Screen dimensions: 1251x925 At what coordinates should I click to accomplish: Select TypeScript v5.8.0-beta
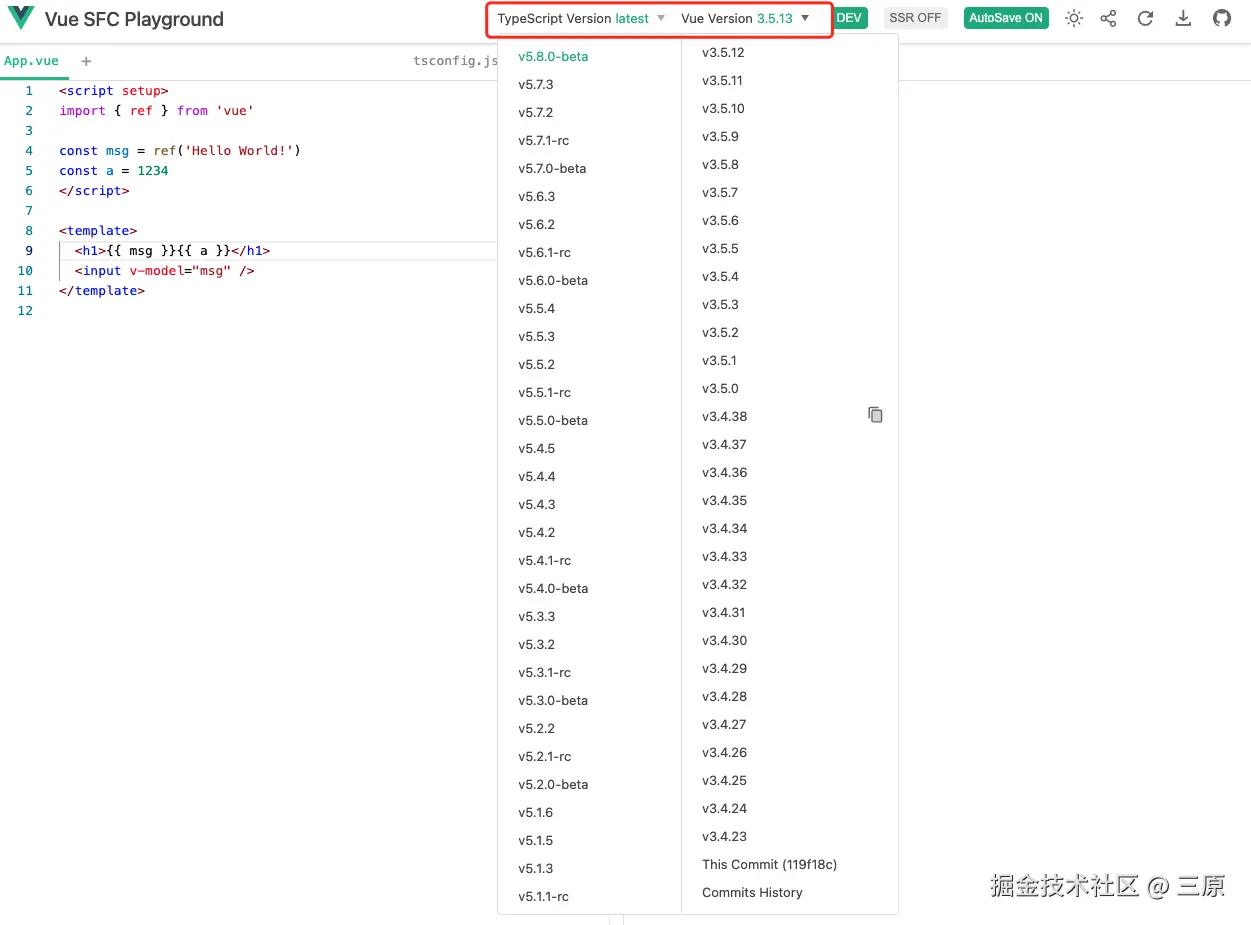[x=553, y=57]
